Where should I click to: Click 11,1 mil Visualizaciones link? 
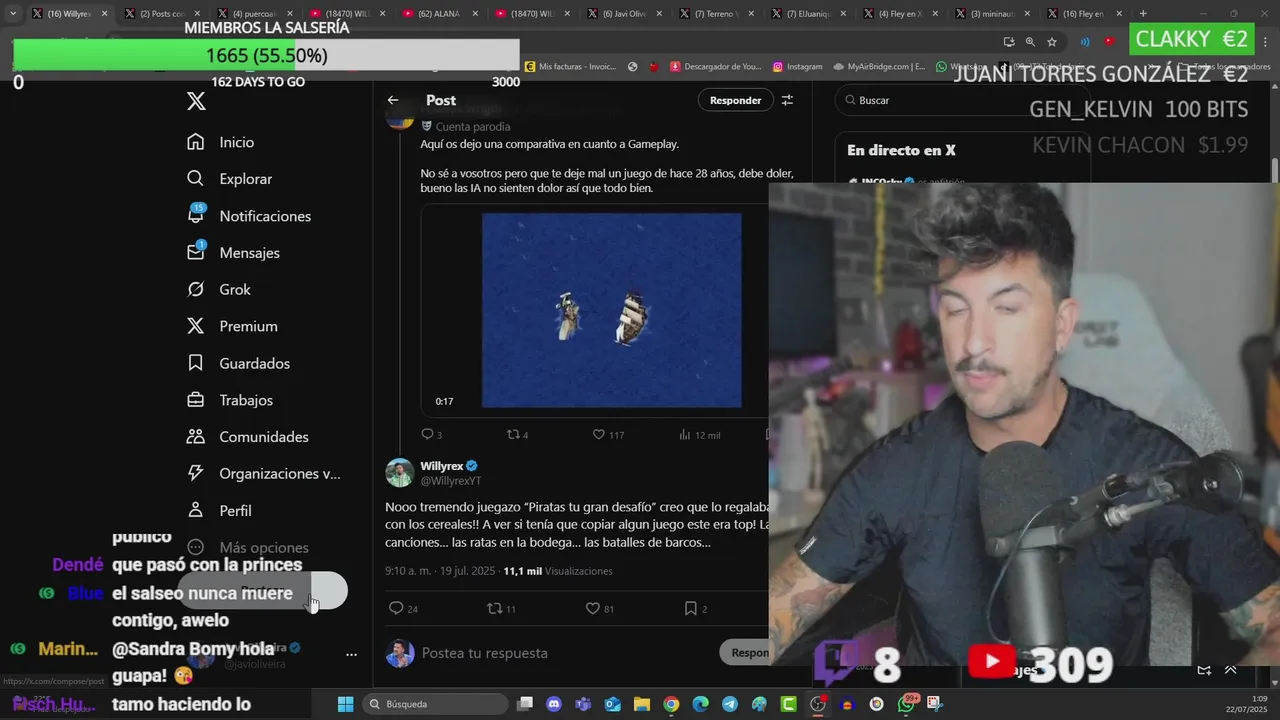[x=558, y=571]
